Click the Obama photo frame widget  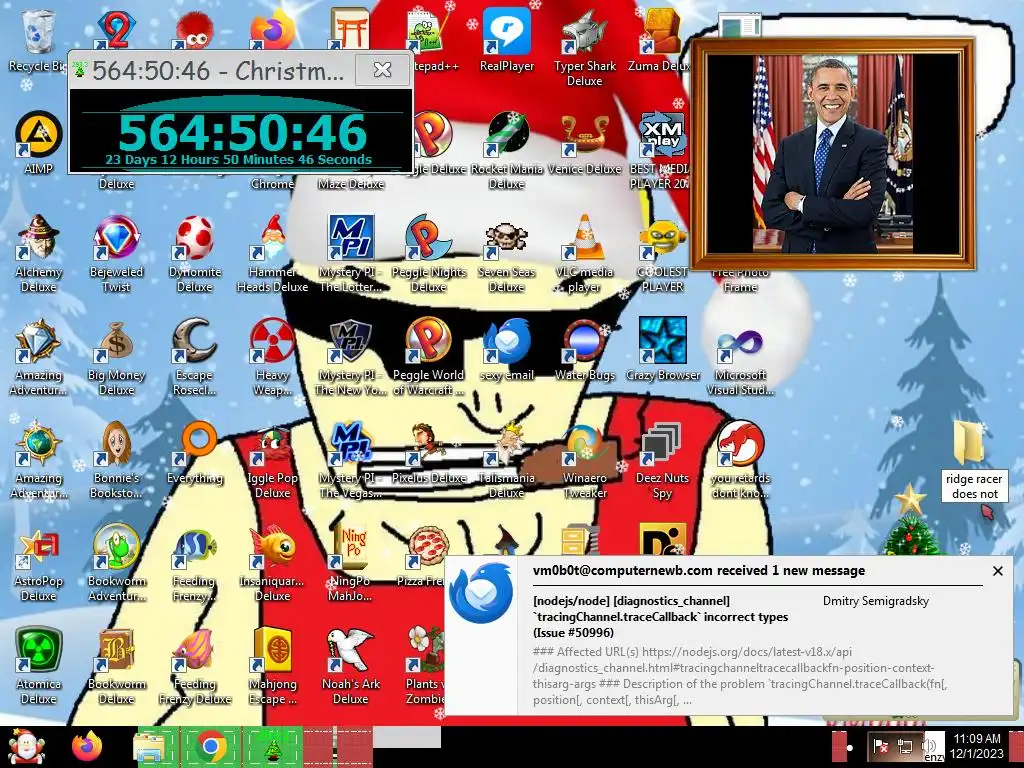pos(833,154)
